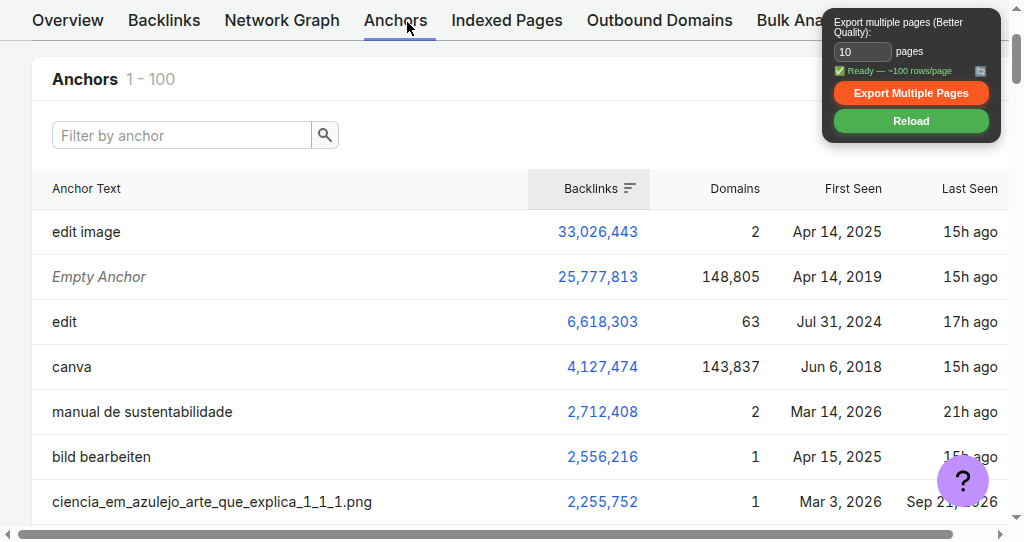Switch to the Overview tab
Viewport: 1024px width, 542px height.
click(x=68, y=20)
